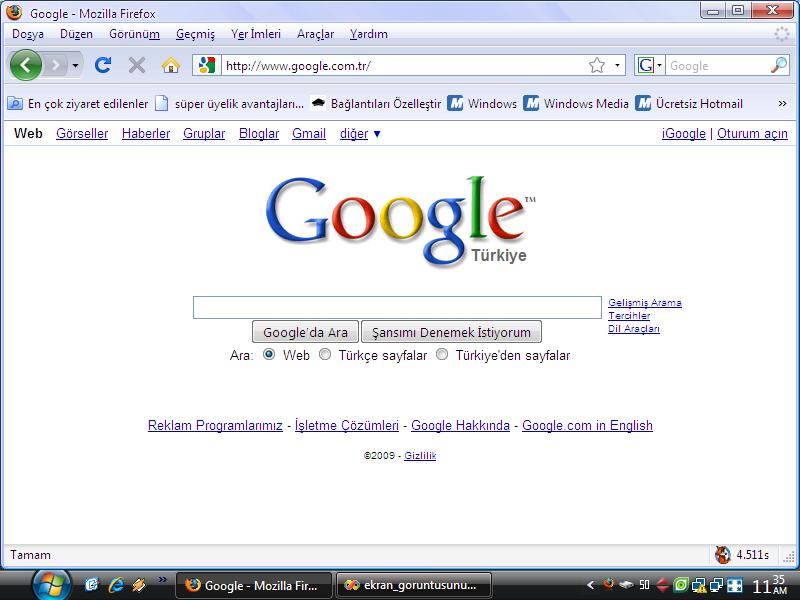This screenshot has width=800, height=600.
Task: Open the back/forward history dropdown arrow
Action: [75, 65]
